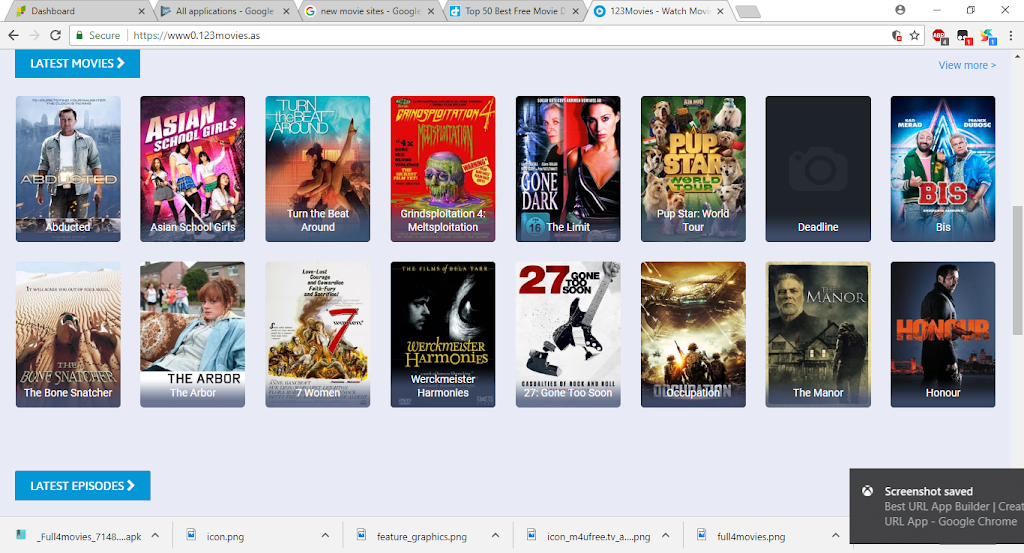Viewport: 1024px width, 553px height.
Task: Open the AdBlock Plus extension icon
Action: coord(939,36)
